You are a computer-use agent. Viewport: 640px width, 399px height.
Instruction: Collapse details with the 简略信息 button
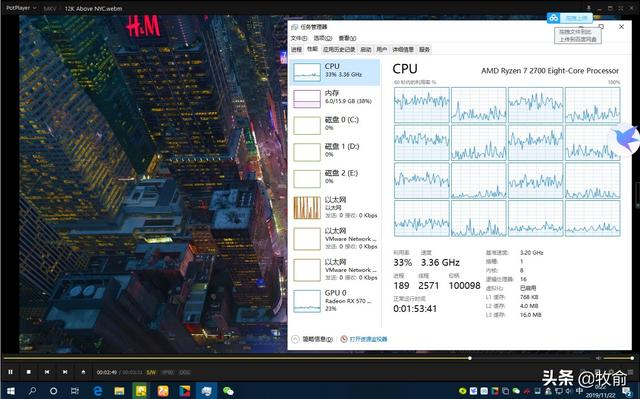point(312,339)
